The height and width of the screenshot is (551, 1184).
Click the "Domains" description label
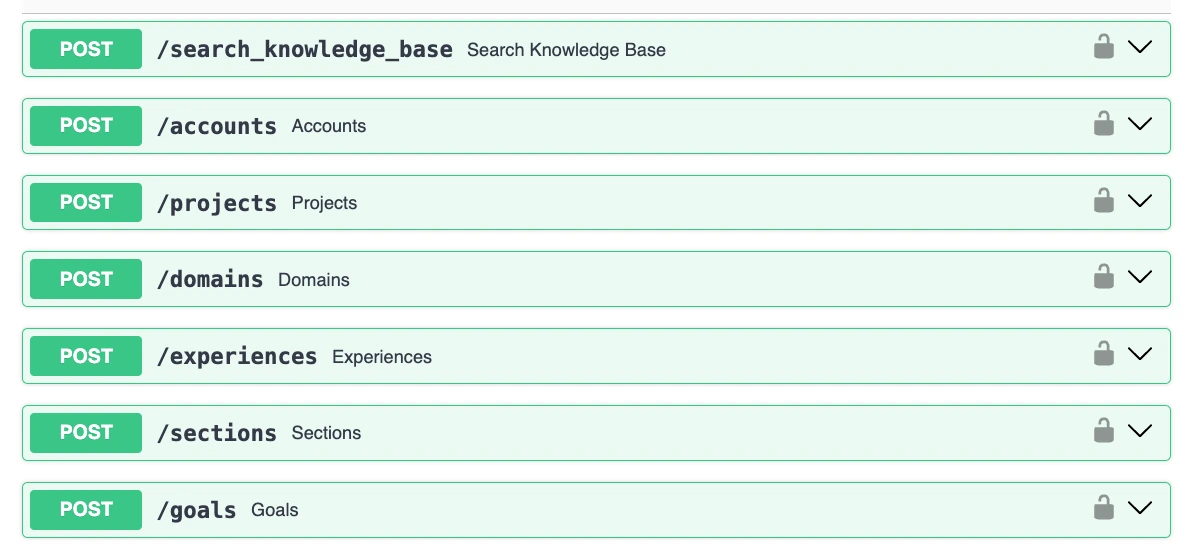coord(314,280)
